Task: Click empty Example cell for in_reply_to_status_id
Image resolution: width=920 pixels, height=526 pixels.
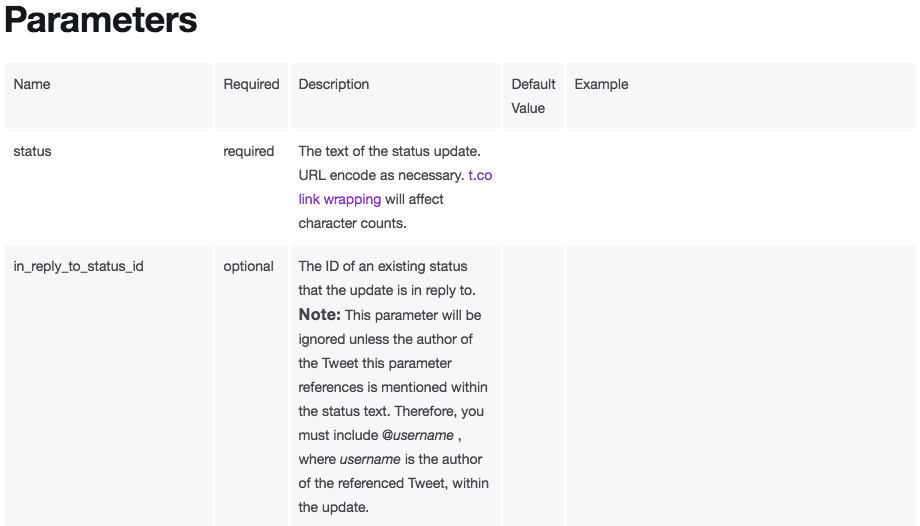Action: pos(740,385)
